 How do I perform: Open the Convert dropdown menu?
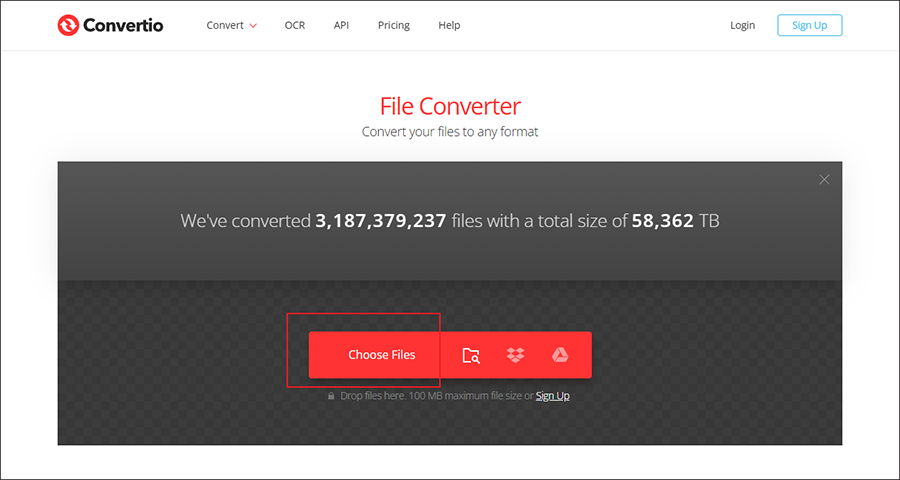point(232,25)
